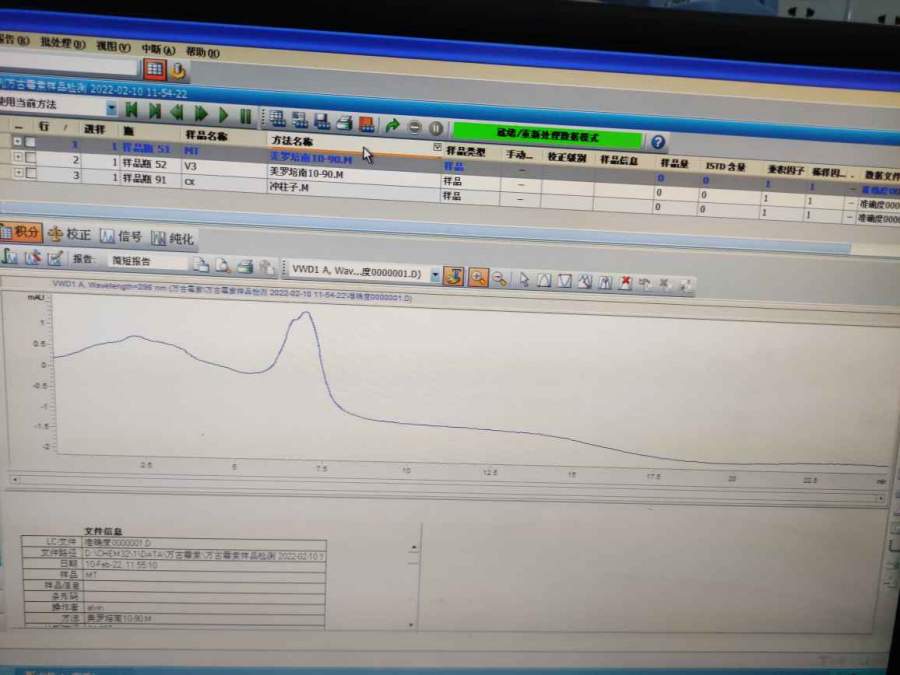The image size is (900, 675).
Task: Open the filter dropdown on the 方法名称 column header
Action: coord(437,148)
